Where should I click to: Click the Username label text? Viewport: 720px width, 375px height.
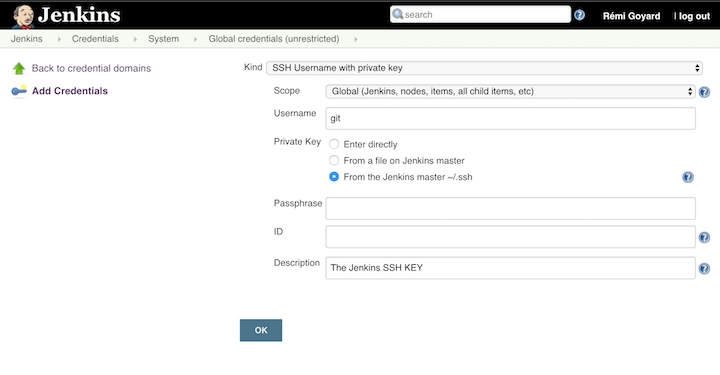(x=295, y=113)
